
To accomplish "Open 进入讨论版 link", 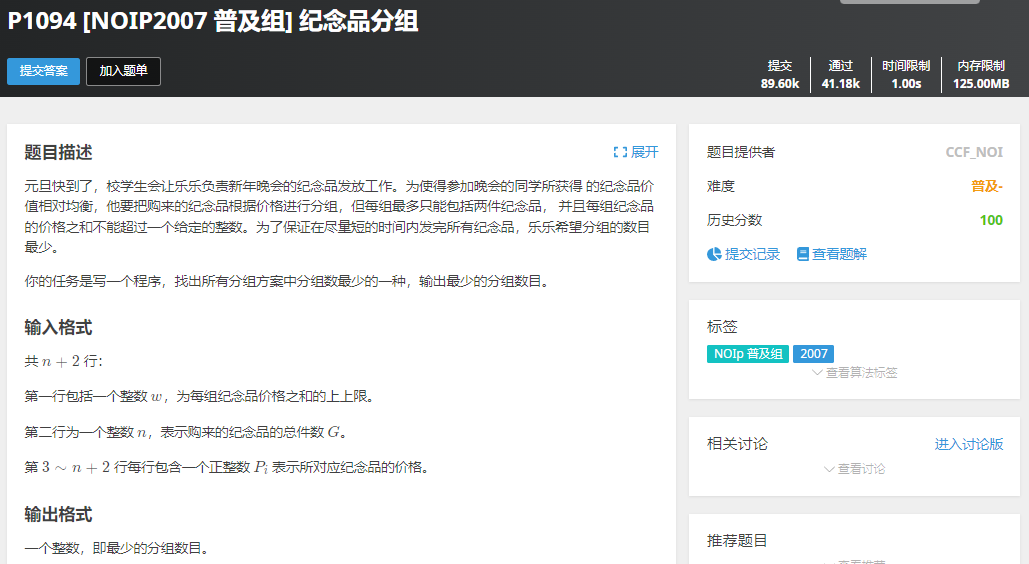I will pyautogui.click(x=969, y=445).
